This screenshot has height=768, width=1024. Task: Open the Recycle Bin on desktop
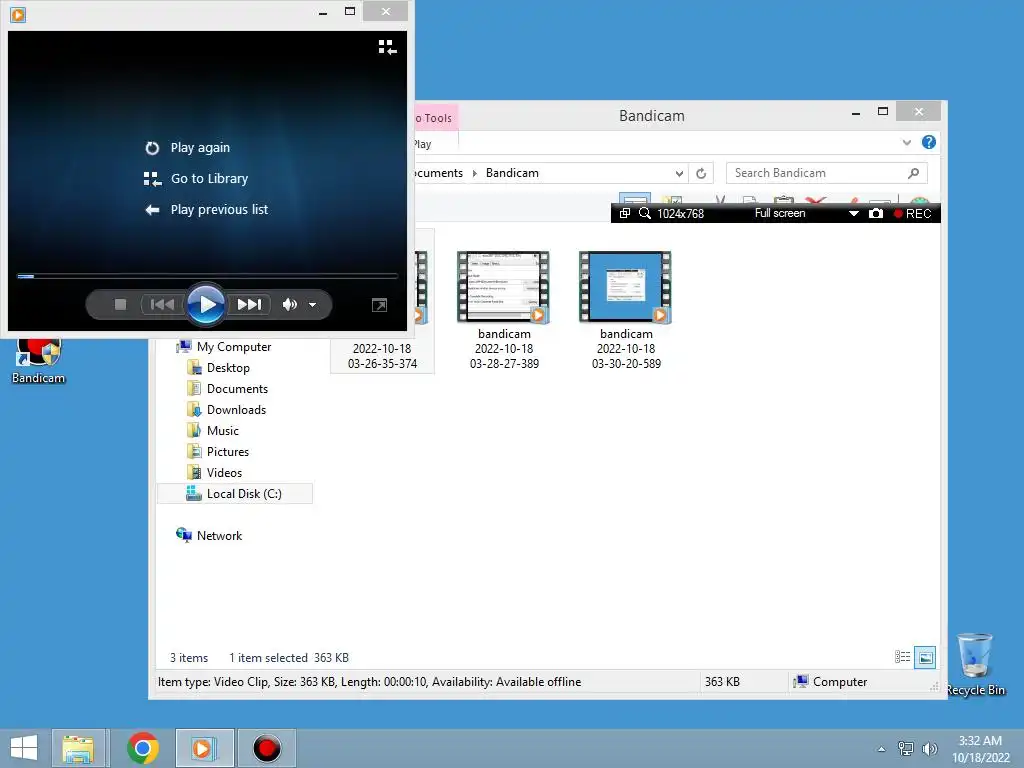975,665
